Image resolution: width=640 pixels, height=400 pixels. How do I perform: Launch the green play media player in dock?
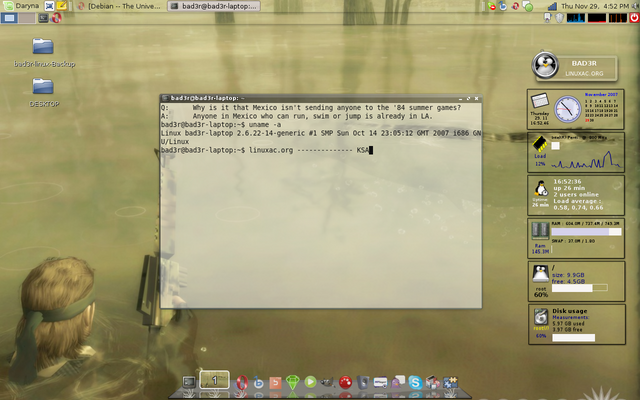310,382
